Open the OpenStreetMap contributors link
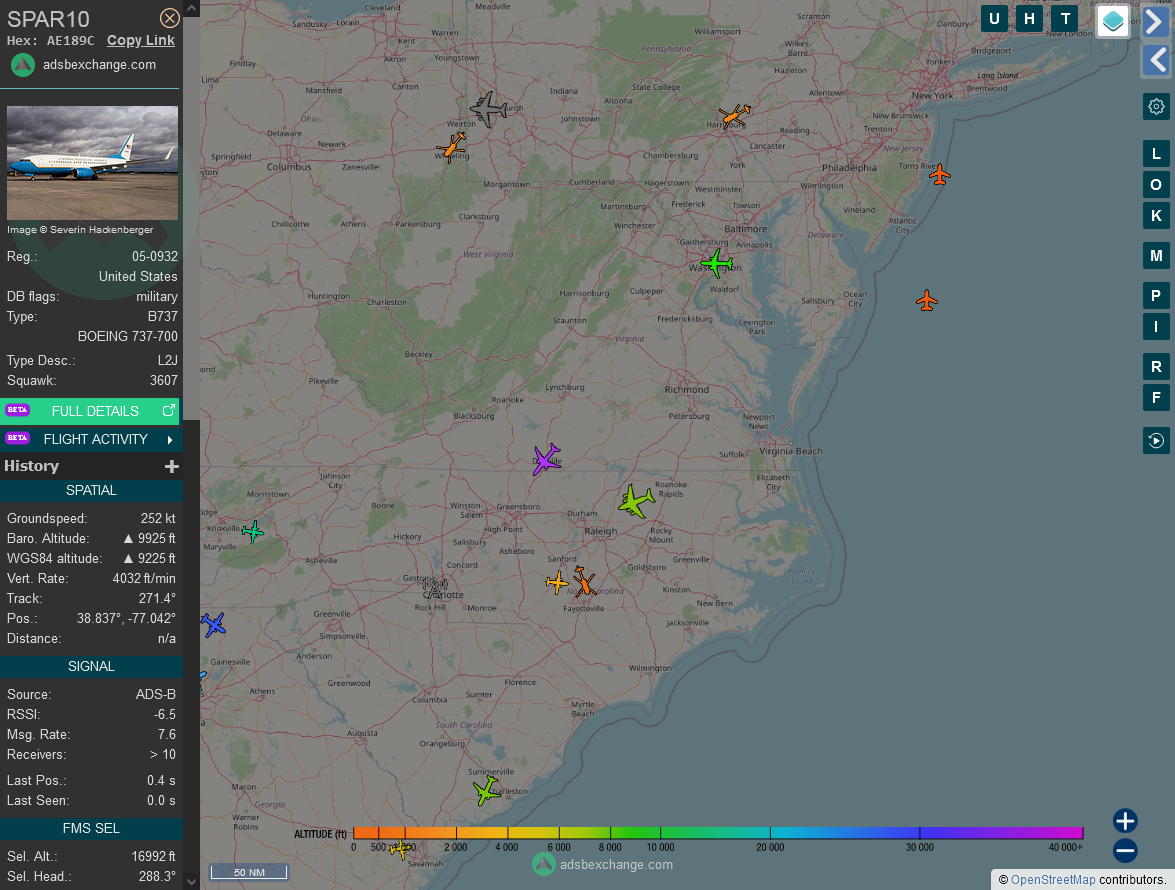Viewport: 1175px width, 890px height. click(1053, 880)
